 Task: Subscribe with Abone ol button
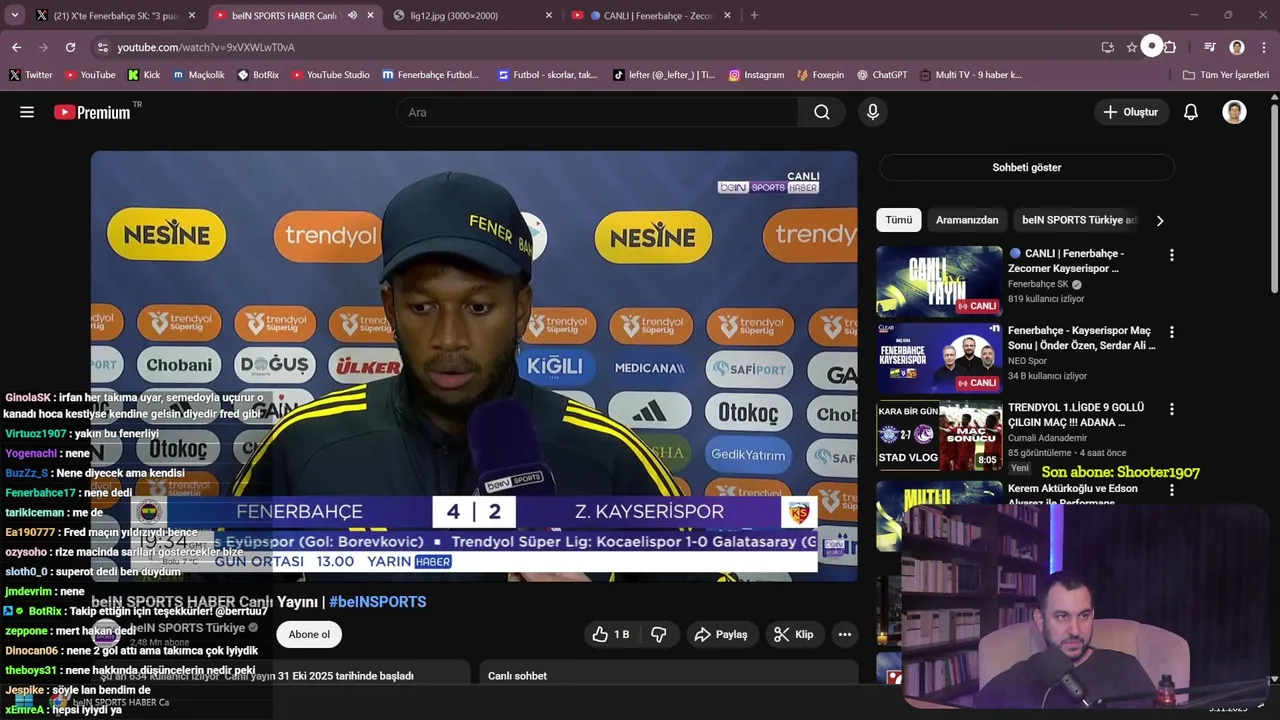coord(309,634)
